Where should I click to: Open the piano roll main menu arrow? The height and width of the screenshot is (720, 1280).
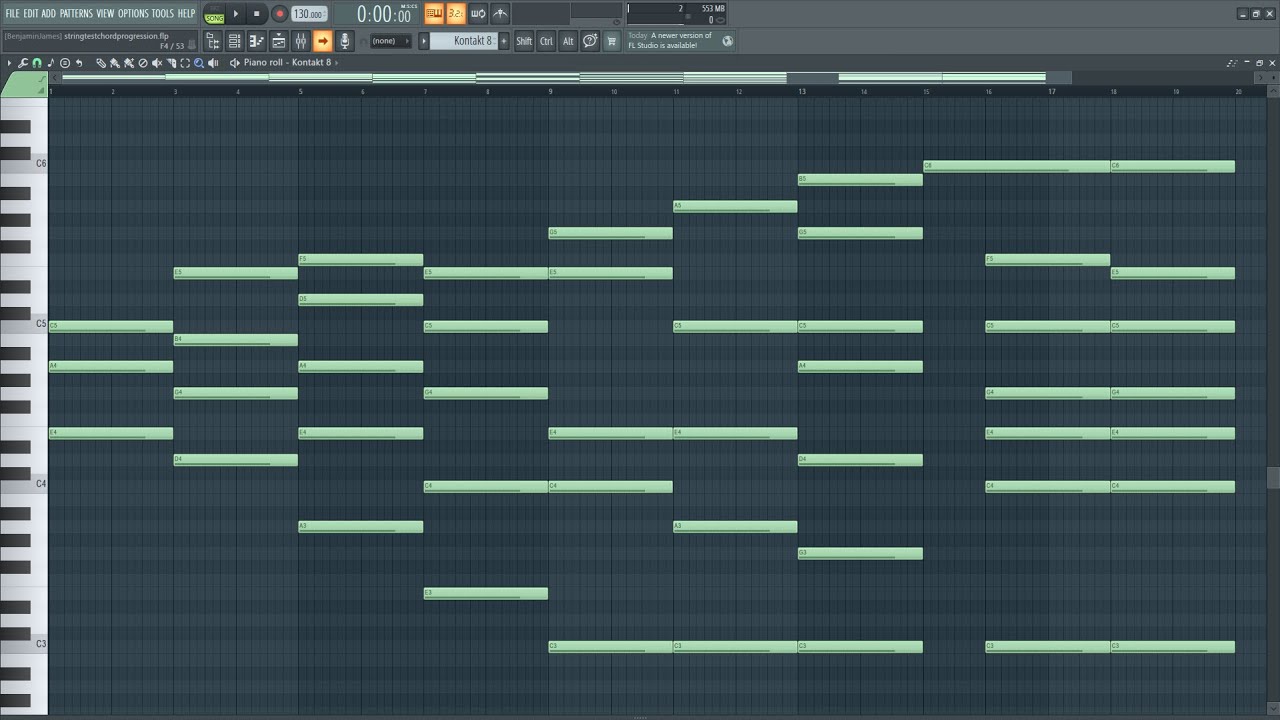[x=9, y=63]
